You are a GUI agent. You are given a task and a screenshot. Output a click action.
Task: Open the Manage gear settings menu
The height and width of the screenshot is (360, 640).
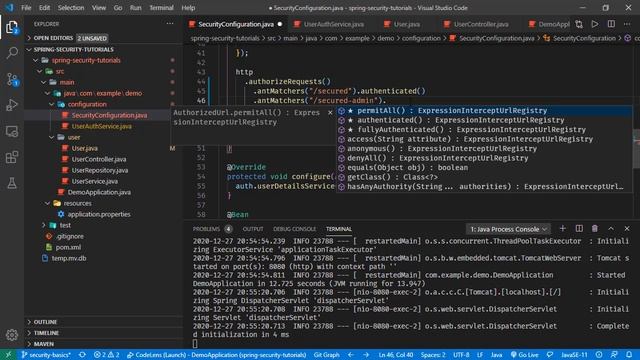pos(12,335)
